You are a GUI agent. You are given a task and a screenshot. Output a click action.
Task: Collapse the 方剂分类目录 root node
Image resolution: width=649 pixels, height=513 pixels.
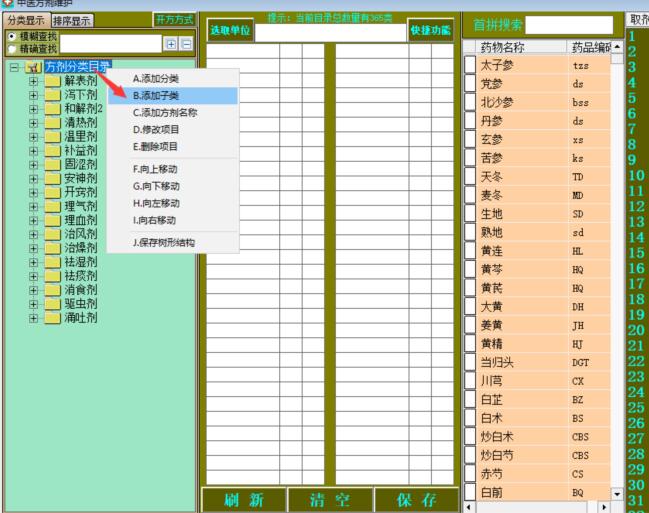[x=14, y=67]
